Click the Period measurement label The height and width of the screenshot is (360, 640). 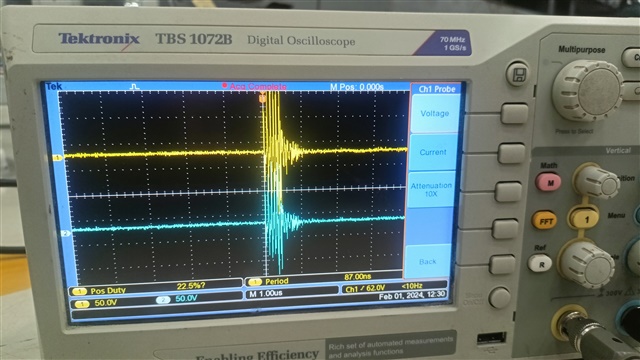(x=277, y=281)
